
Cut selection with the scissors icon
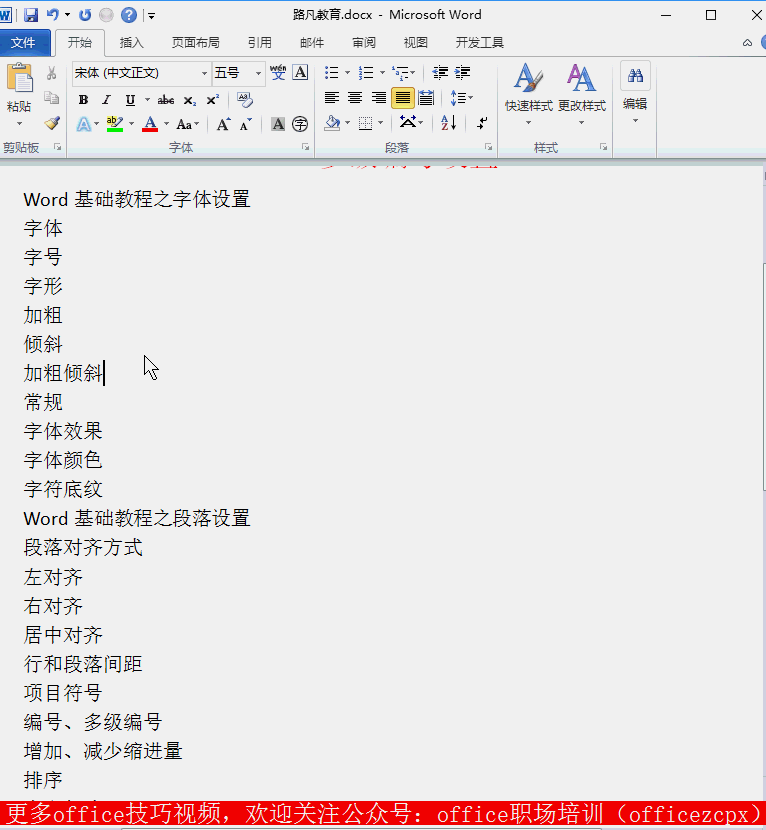pos(51,73)
